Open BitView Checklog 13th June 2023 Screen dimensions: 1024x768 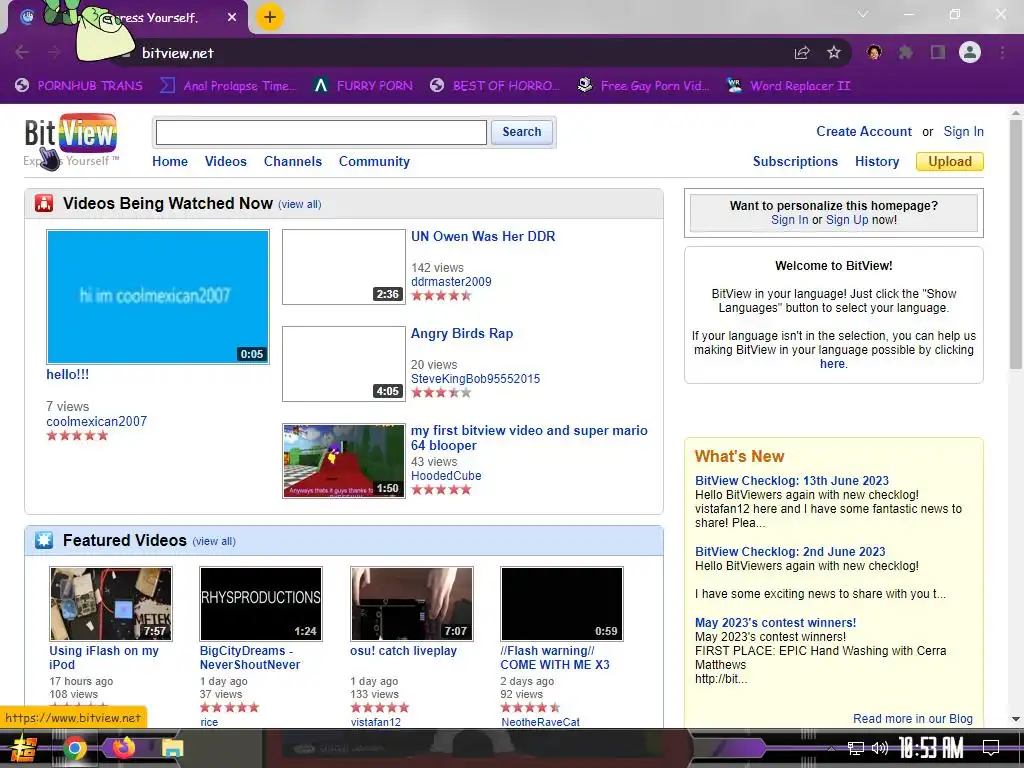(792, 481)
